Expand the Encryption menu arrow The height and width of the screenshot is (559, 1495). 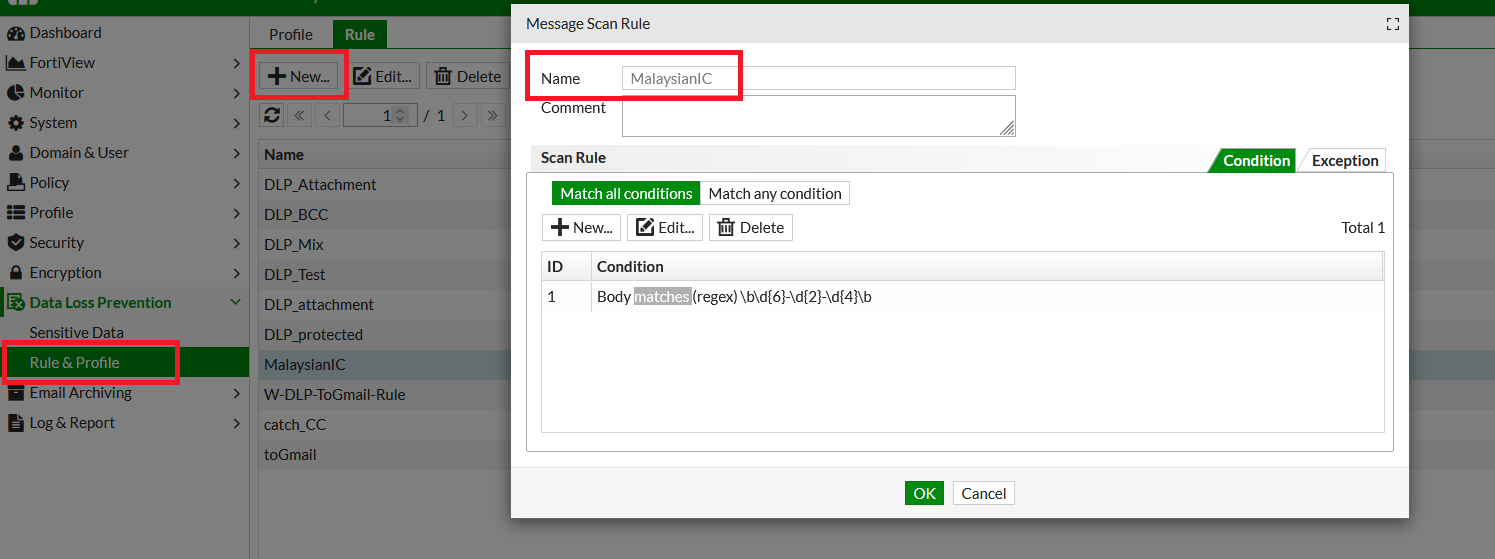point(236,273)
